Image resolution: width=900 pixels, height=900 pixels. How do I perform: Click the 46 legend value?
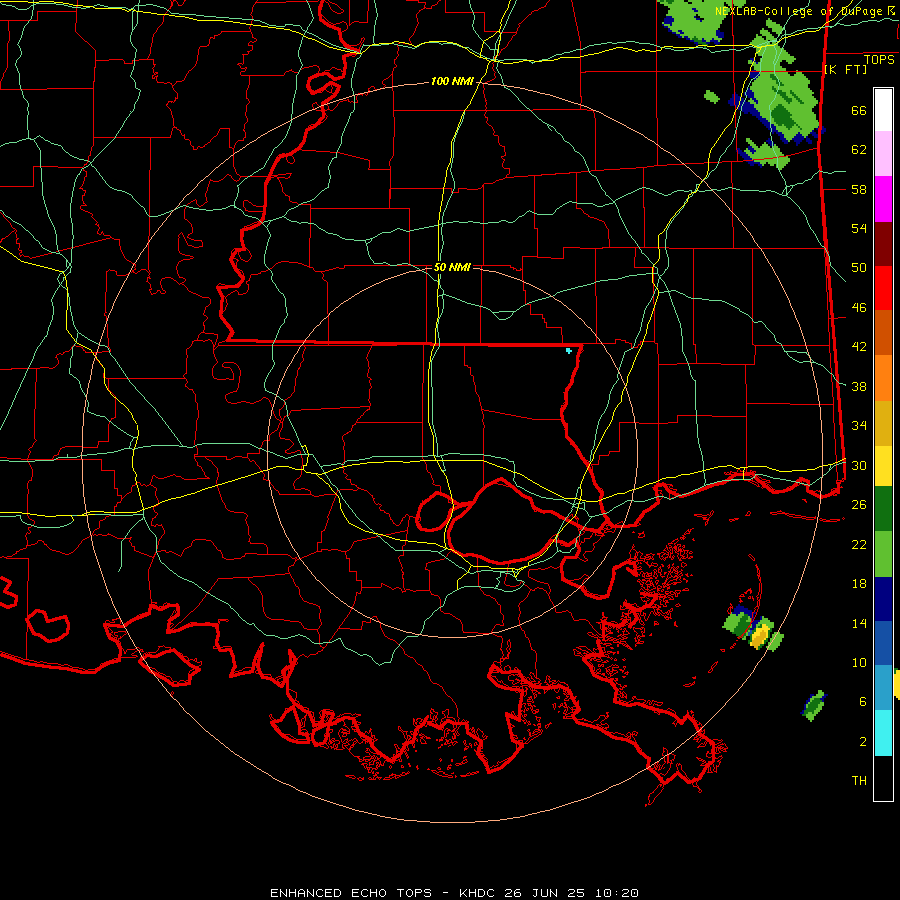coord(859,308)
